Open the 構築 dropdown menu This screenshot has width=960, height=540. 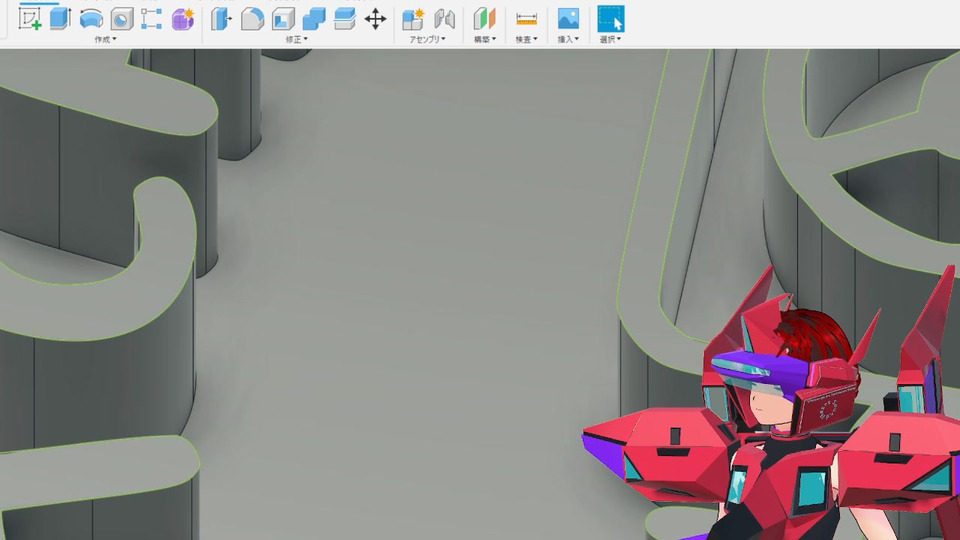[x=485, y=39]
